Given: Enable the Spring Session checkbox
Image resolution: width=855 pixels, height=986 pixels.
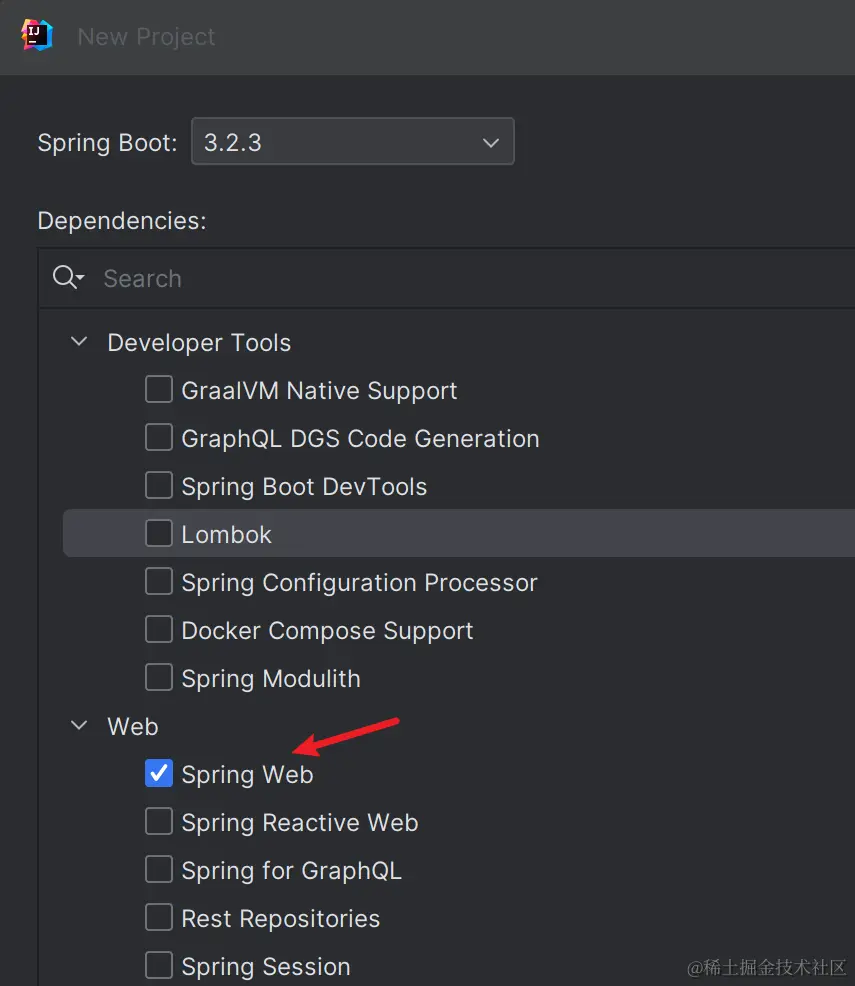Looking at the screenshot, I should [158, 965].
